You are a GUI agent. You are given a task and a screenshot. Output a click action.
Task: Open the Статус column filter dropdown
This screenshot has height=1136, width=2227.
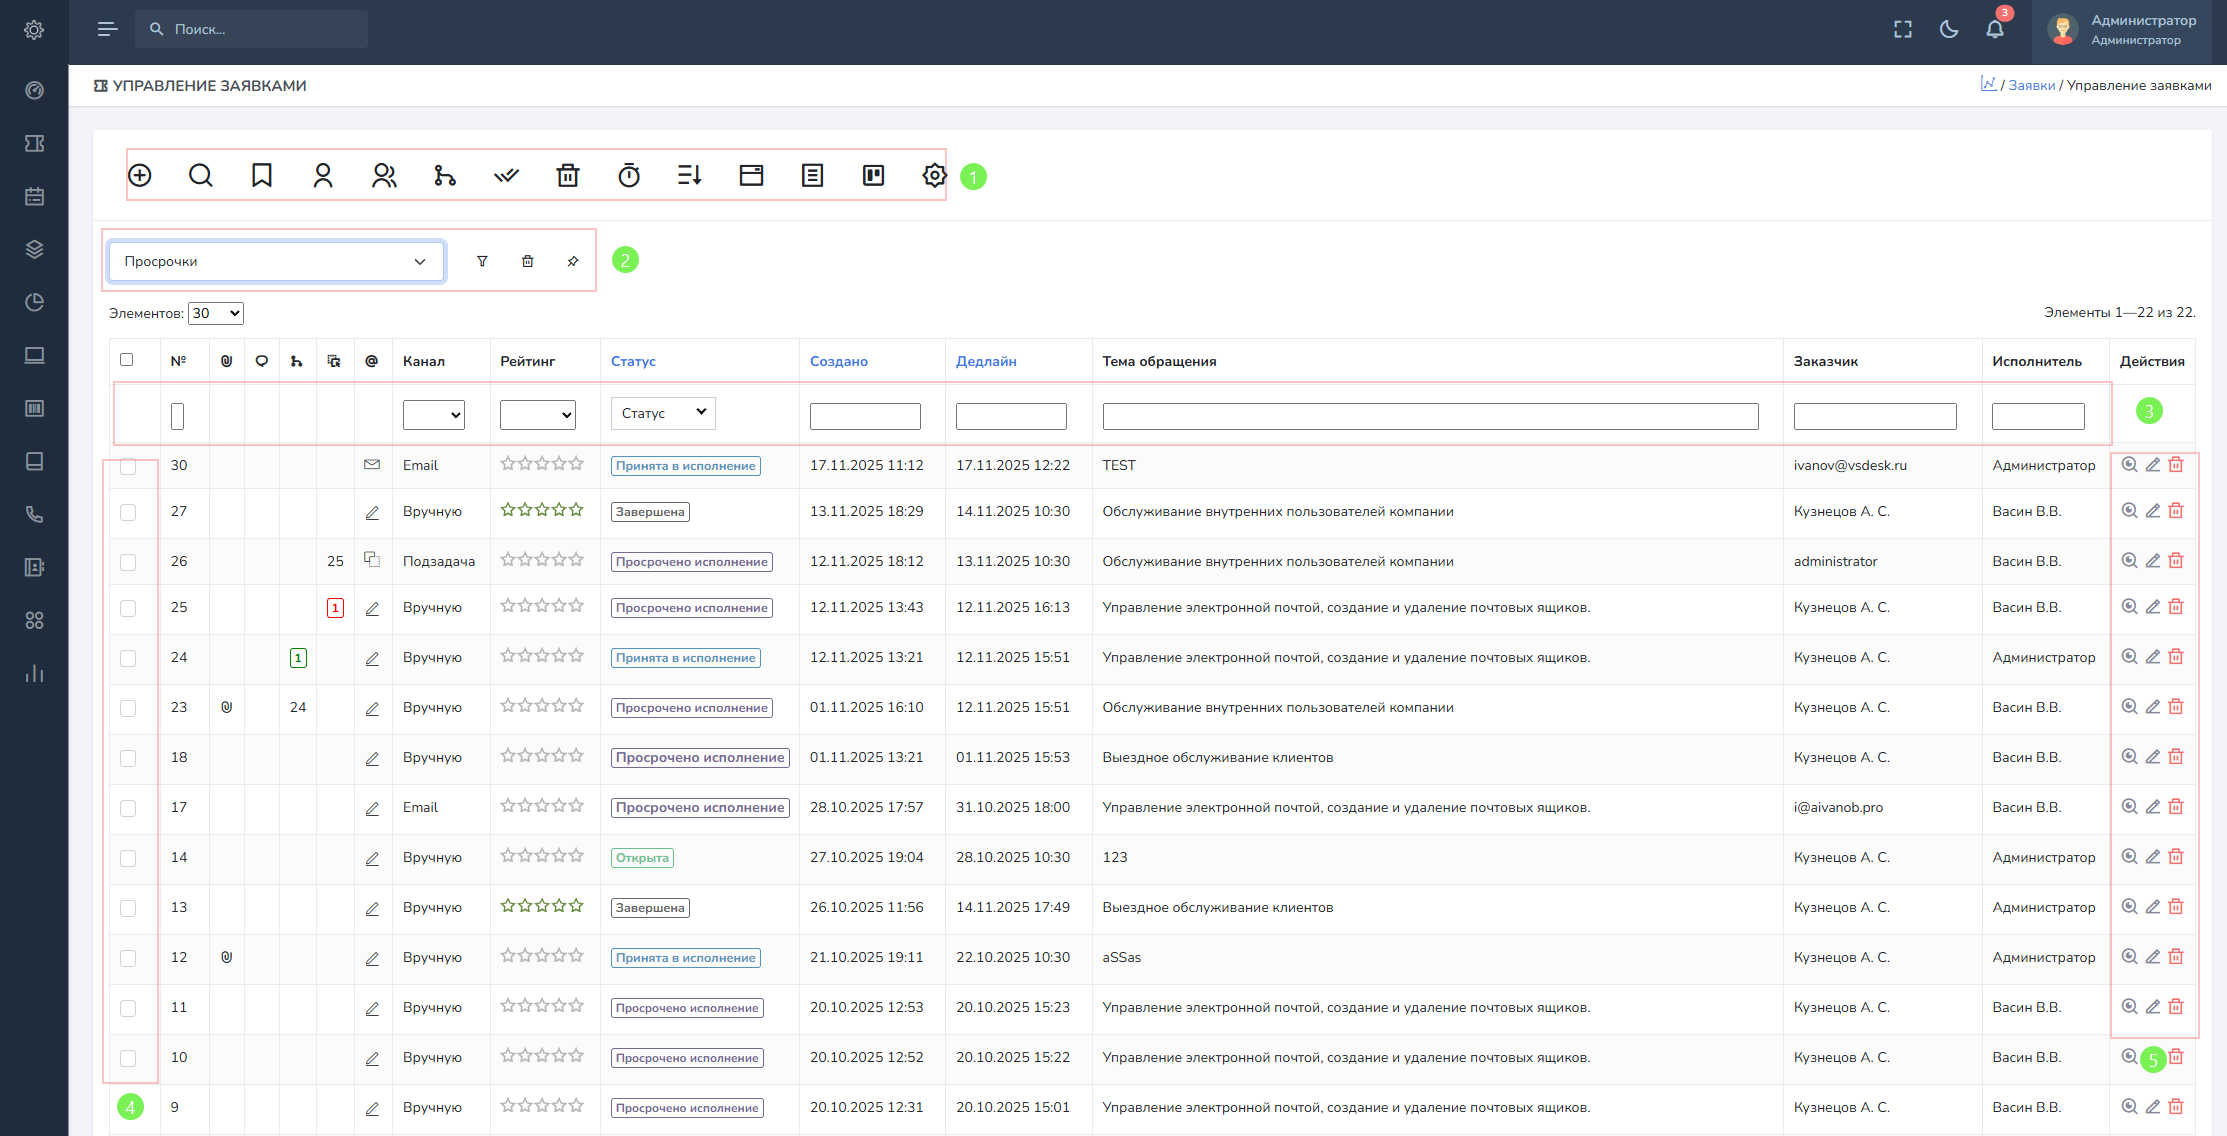tap(663, 413)
